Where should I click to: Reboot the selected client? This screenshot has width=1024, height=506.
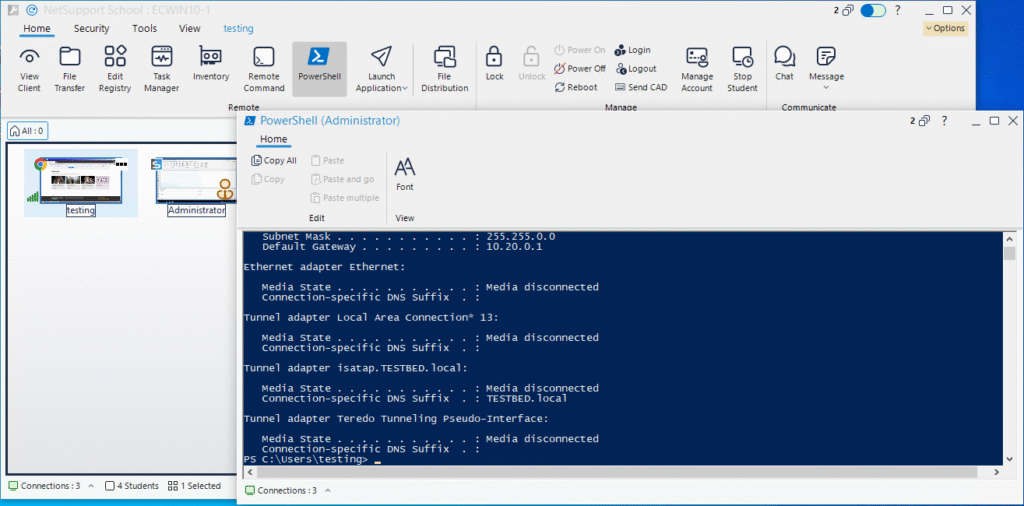click(x=576, y=87)
